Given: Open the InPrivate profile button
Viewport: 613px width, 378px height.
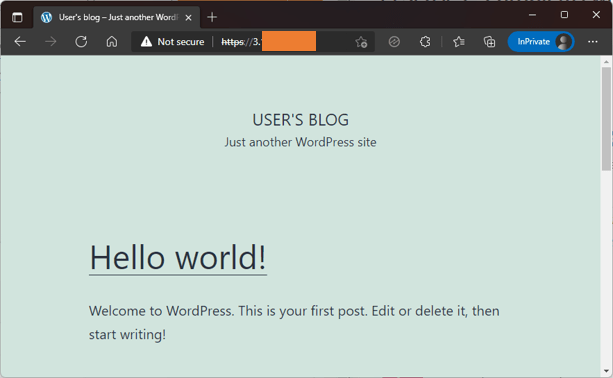Looking at the screenshot, I should click(541, 41).
